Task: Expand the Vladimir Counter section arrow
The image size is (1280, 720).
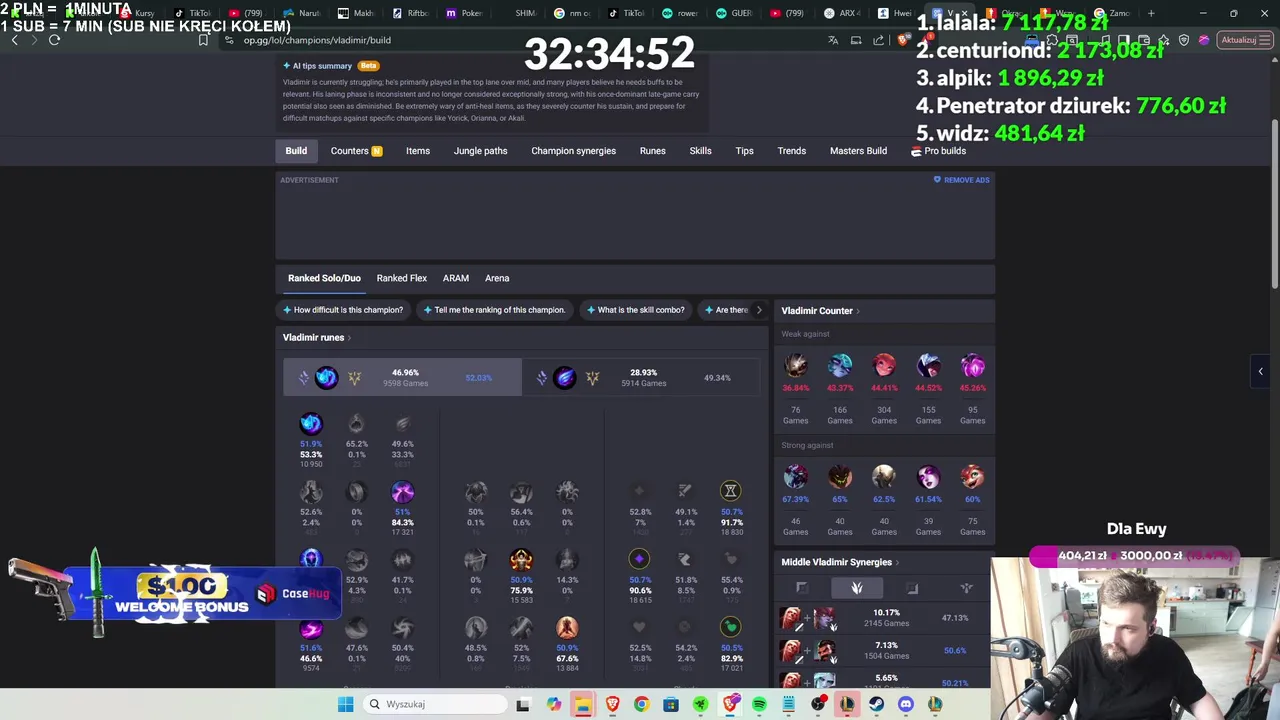Action: (x=858, y=311)
